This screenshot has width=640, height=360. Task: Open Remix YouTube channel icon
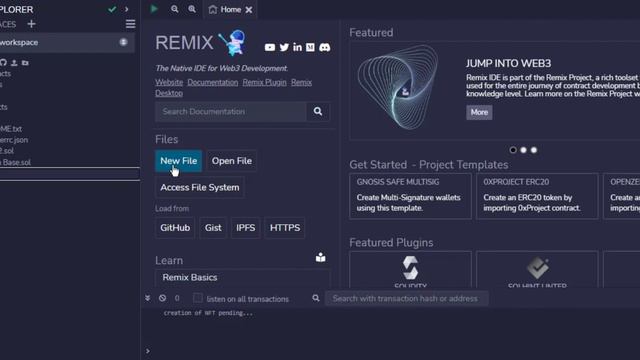click(x=270, y=47)
